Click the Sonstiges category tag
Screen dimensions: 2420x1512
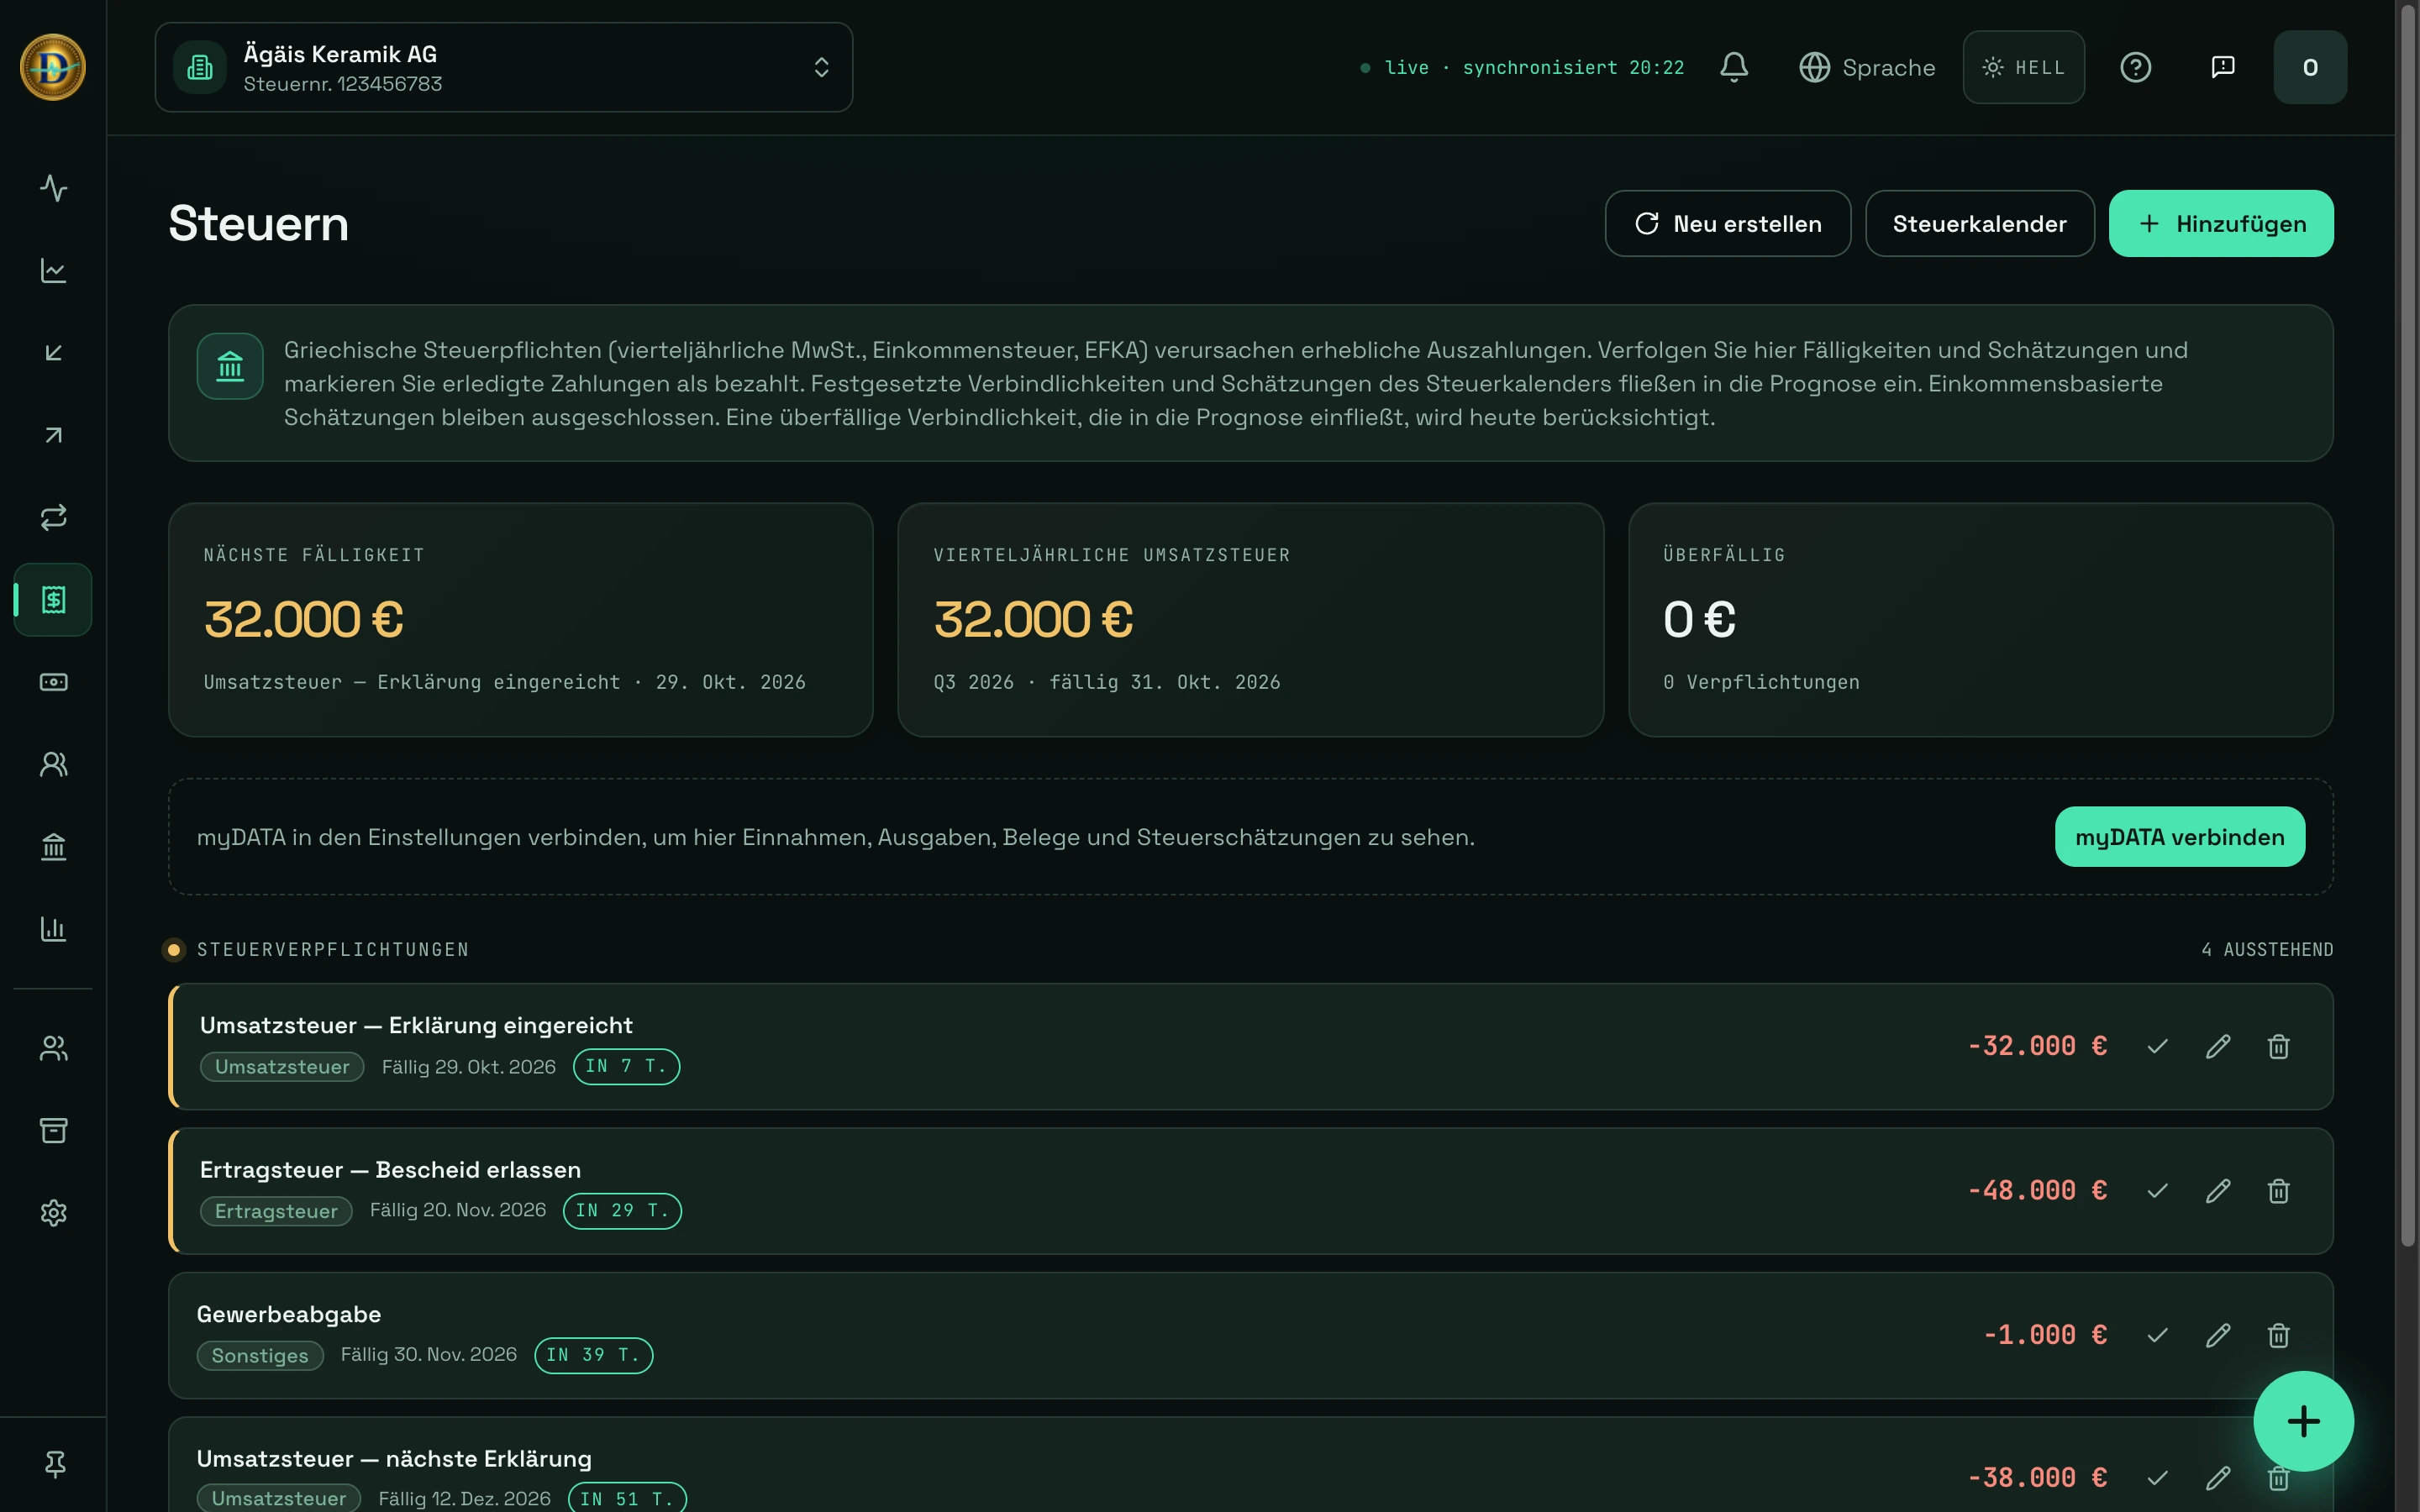click(260, 1356)
